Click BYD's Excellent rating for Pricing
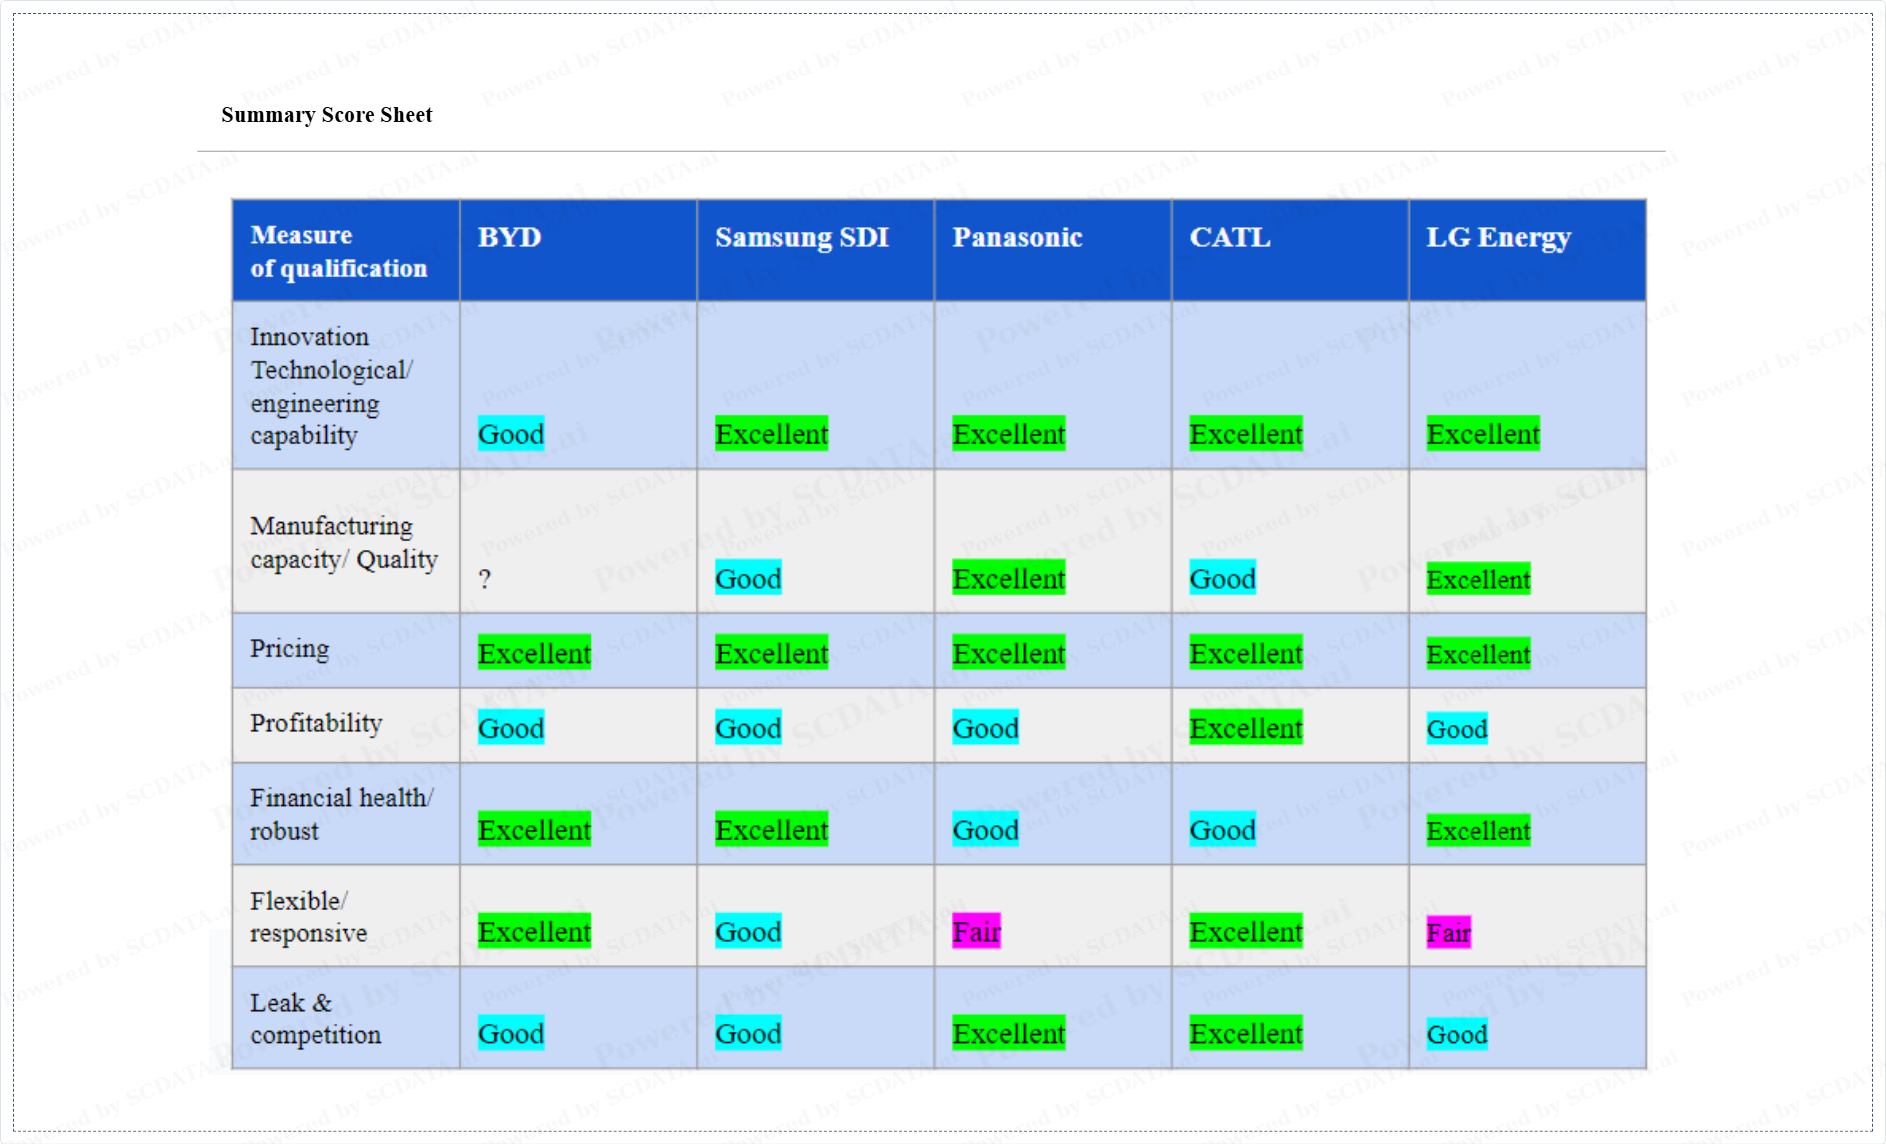The image size is (1886, 1144). [x=534, y=653]
